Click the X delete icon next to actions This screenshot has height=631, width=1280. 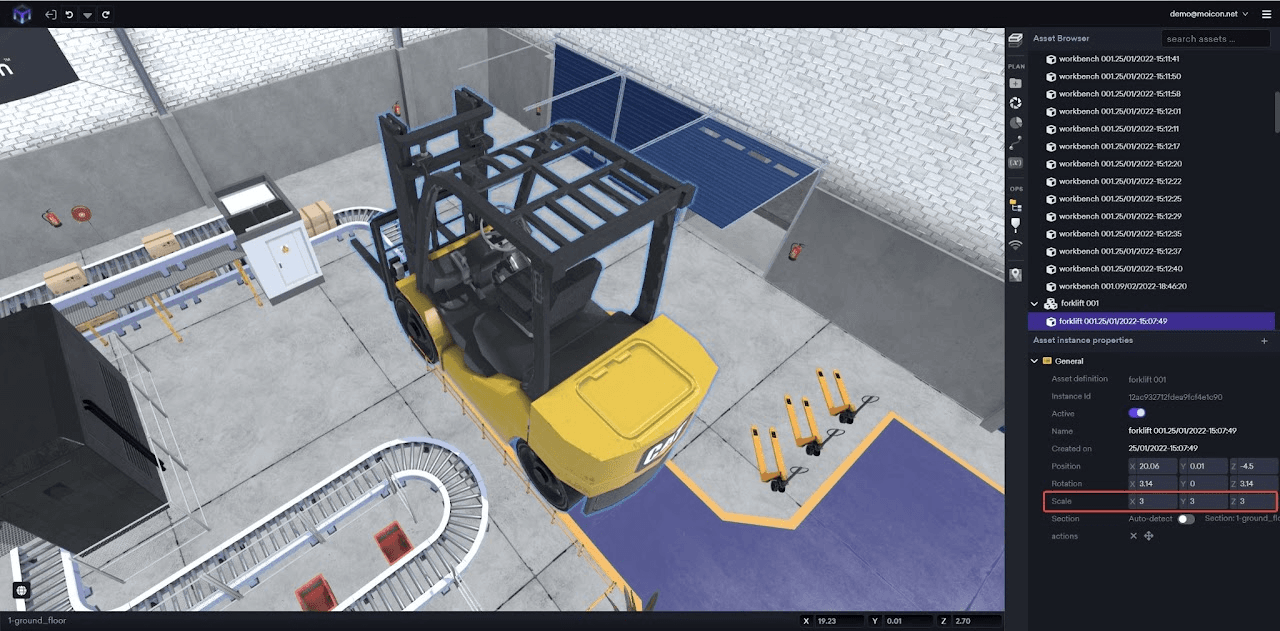click(1133, 536)
